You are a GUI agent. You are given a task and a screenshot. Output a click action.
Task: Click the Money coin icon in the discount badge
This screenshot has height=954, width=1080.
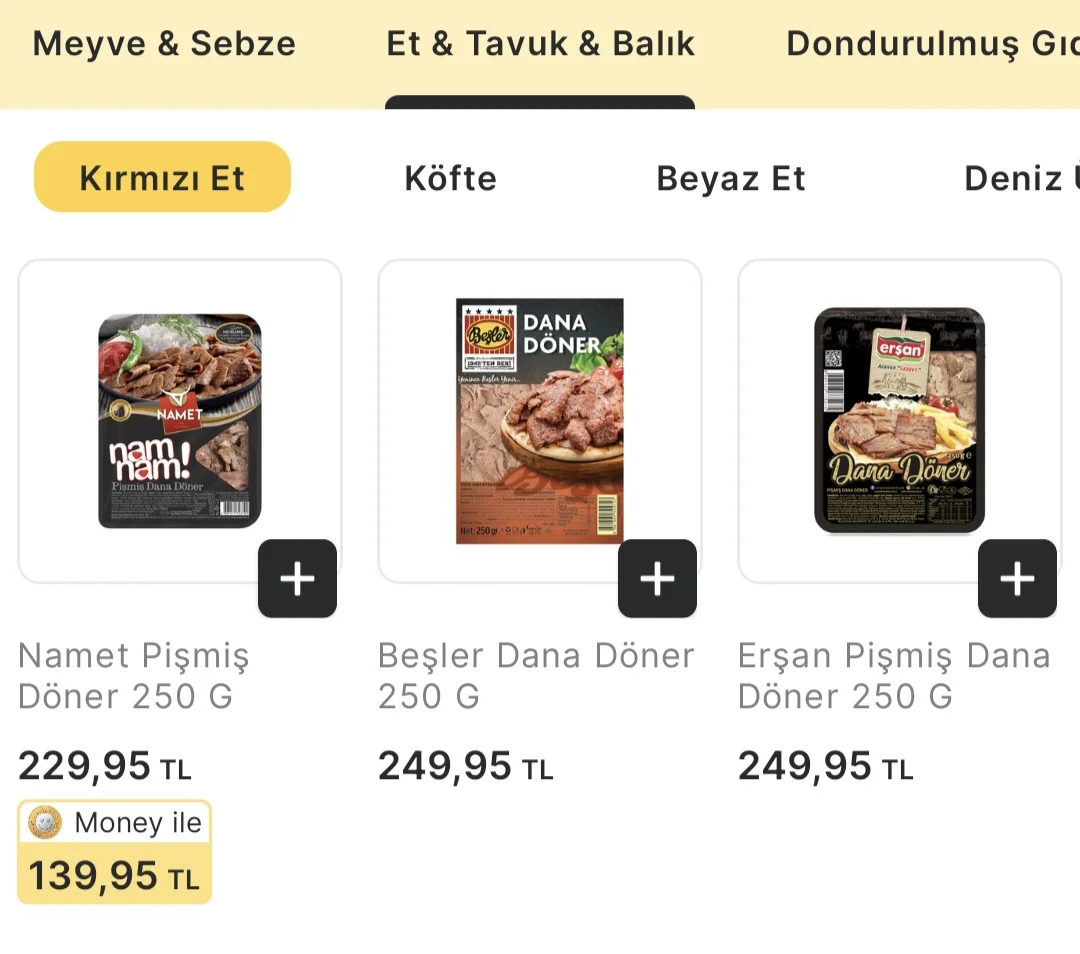44,822
